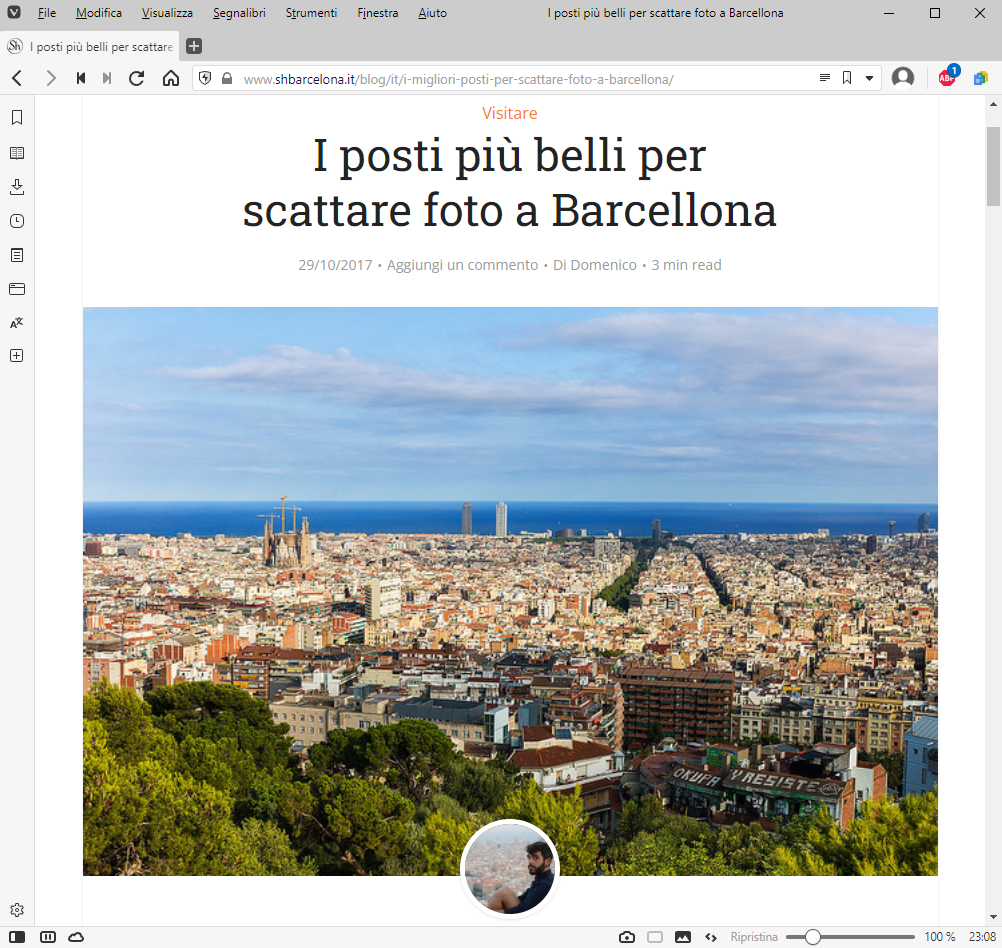Expand the bookmark dropdown arrow
1002x948 pixels.
(869, 78)
